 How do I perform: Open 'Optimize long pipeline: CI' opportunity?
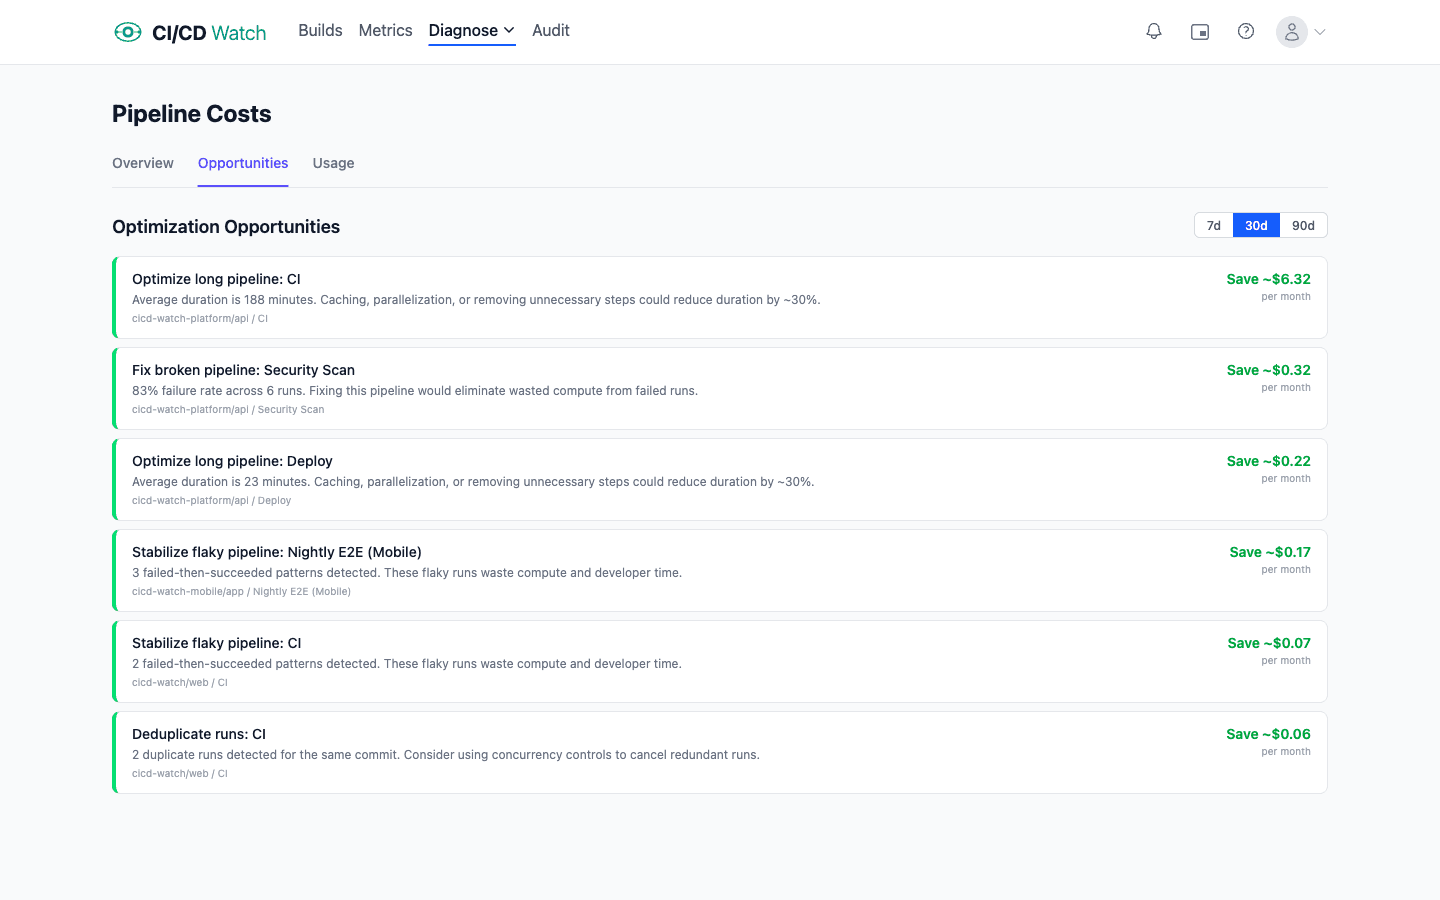click(720, 297)
